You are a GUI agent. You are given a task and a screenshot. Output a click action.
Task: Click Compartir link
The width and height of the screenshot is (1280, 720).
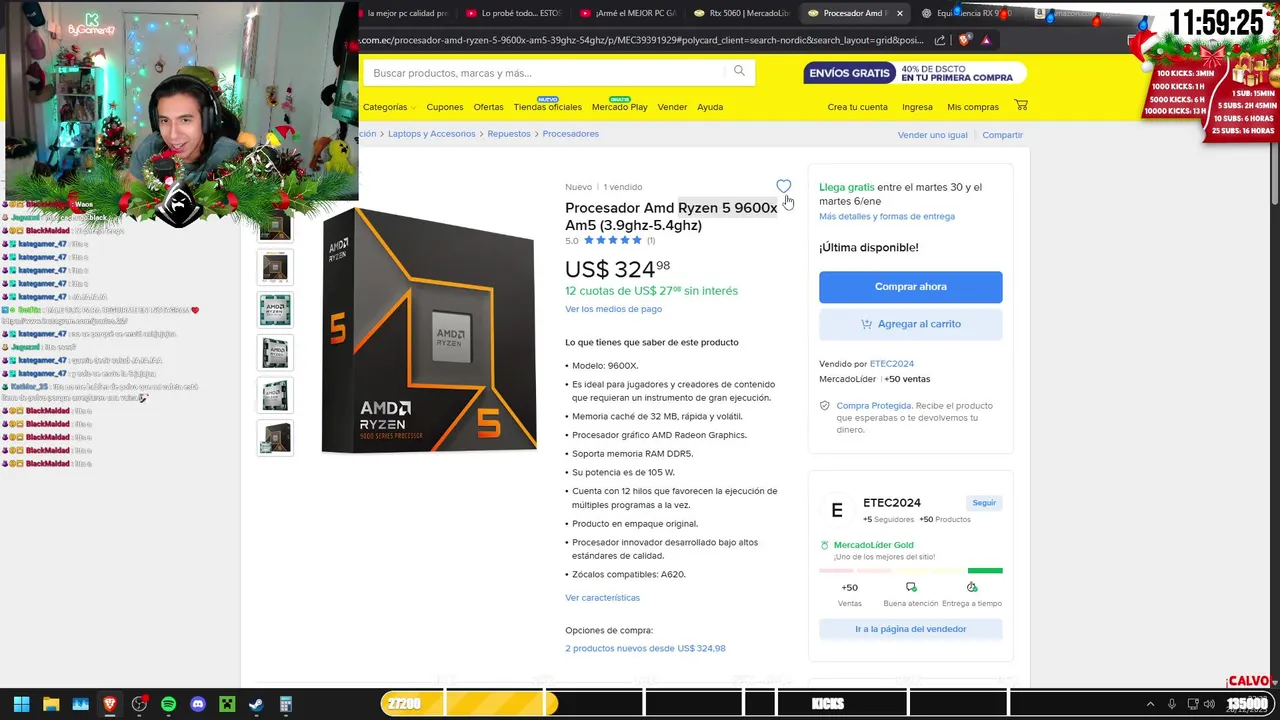click(x=1002, y=135)
